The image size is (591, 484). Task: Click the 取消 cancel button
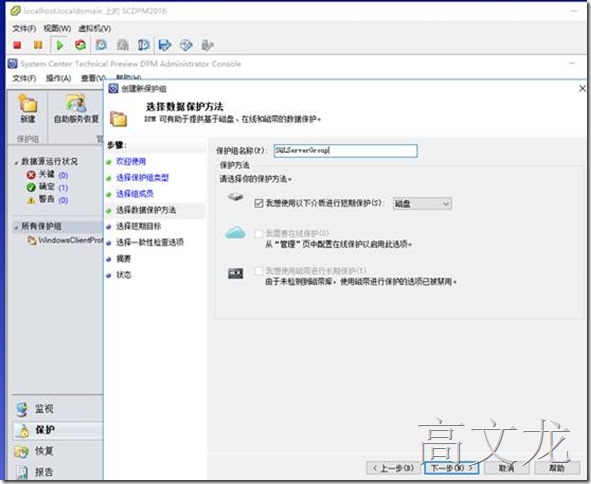[x=507, y=468]
